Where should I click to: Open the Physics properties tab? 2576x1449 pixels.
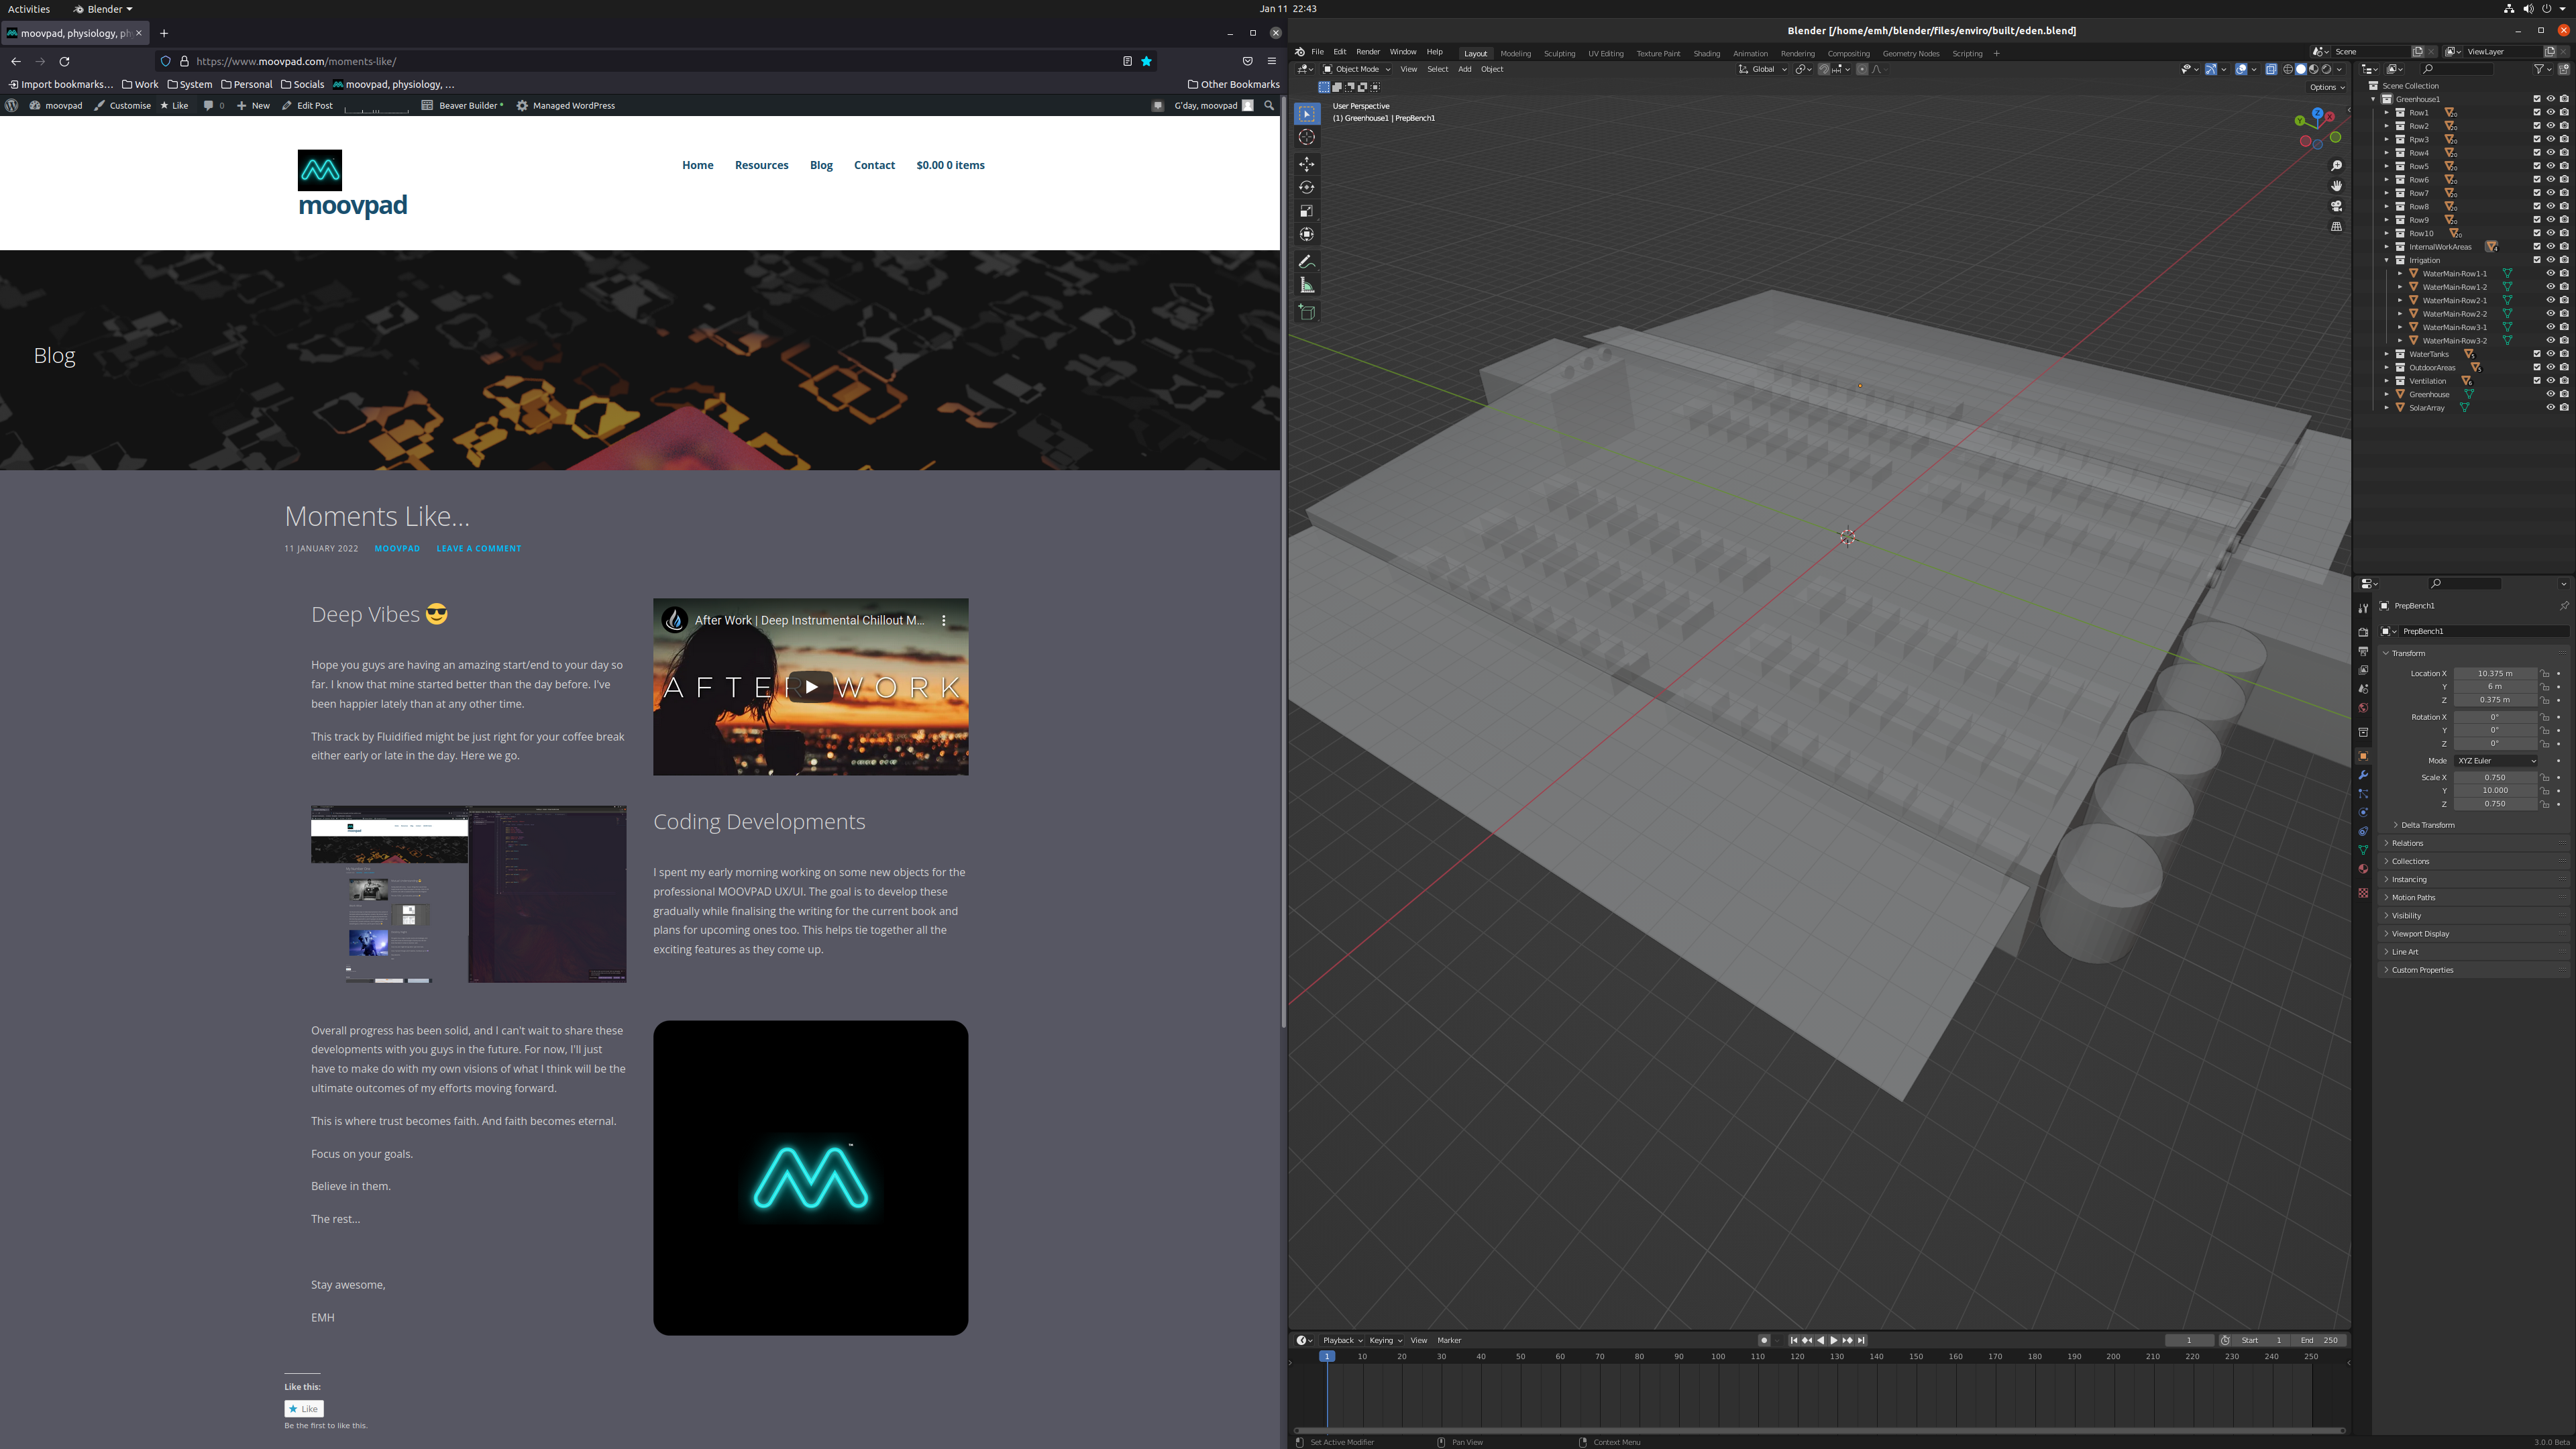2363,813
